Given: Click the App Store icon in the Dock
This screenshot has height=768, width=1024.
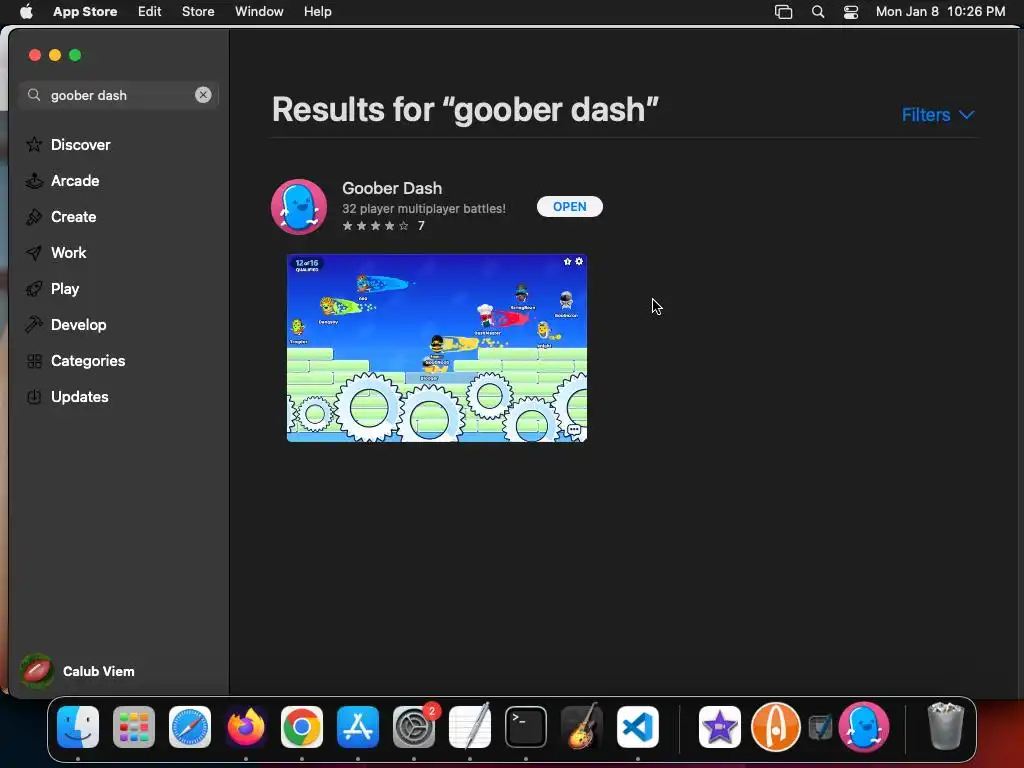Looking at the screenshot, I should (358, 727).
